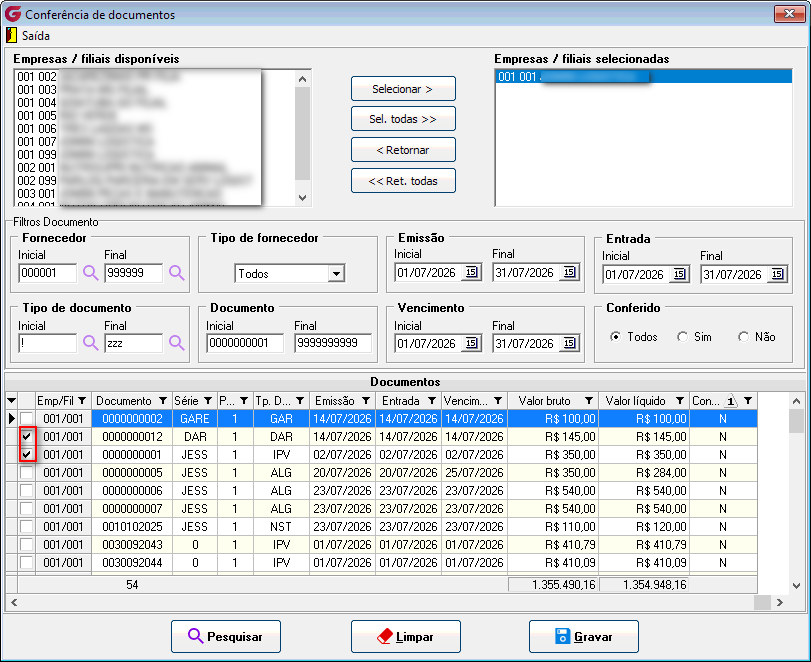811x662 pixels.
Task: Click the Selecionar > button
Action: (x=403, y=89)
